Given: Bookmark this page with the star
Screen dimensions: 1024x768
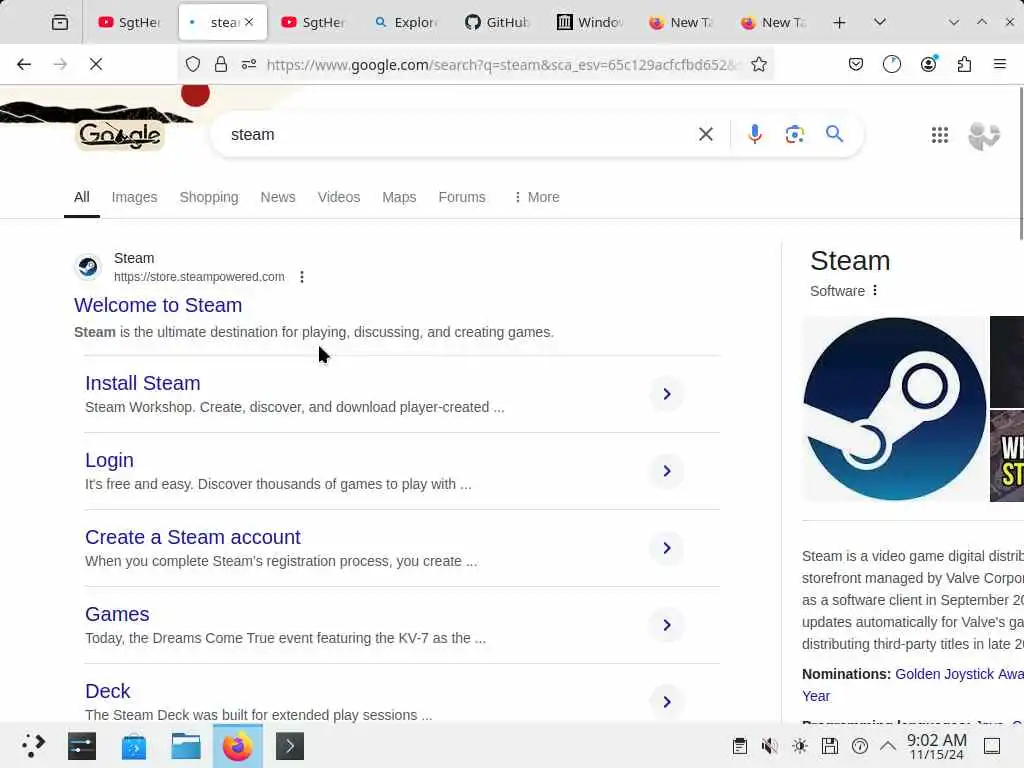Looking at the screenshot, I should (759, 64).
